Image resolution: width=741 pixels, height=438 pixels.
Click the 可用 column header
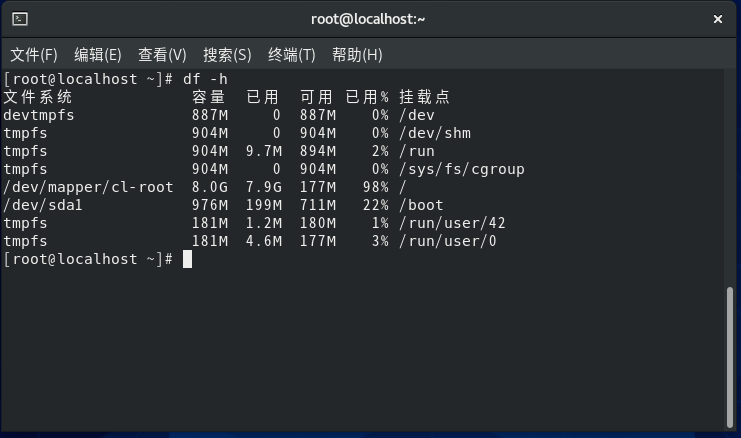coord(316,97)
